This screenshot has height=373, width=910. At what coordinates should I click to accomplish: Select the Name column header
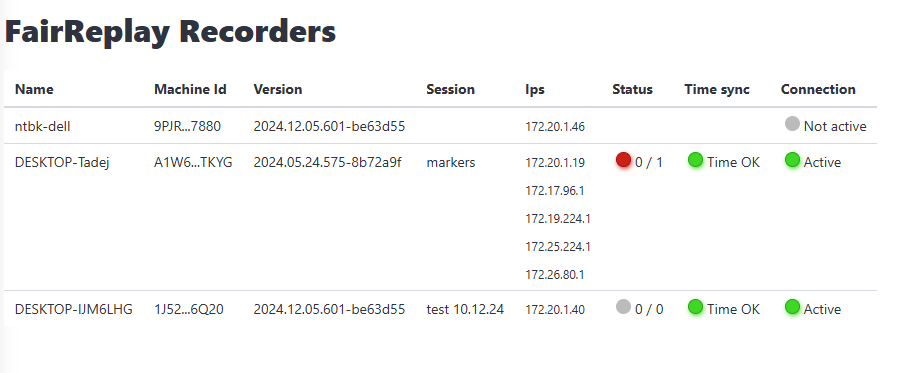point(34,89)
